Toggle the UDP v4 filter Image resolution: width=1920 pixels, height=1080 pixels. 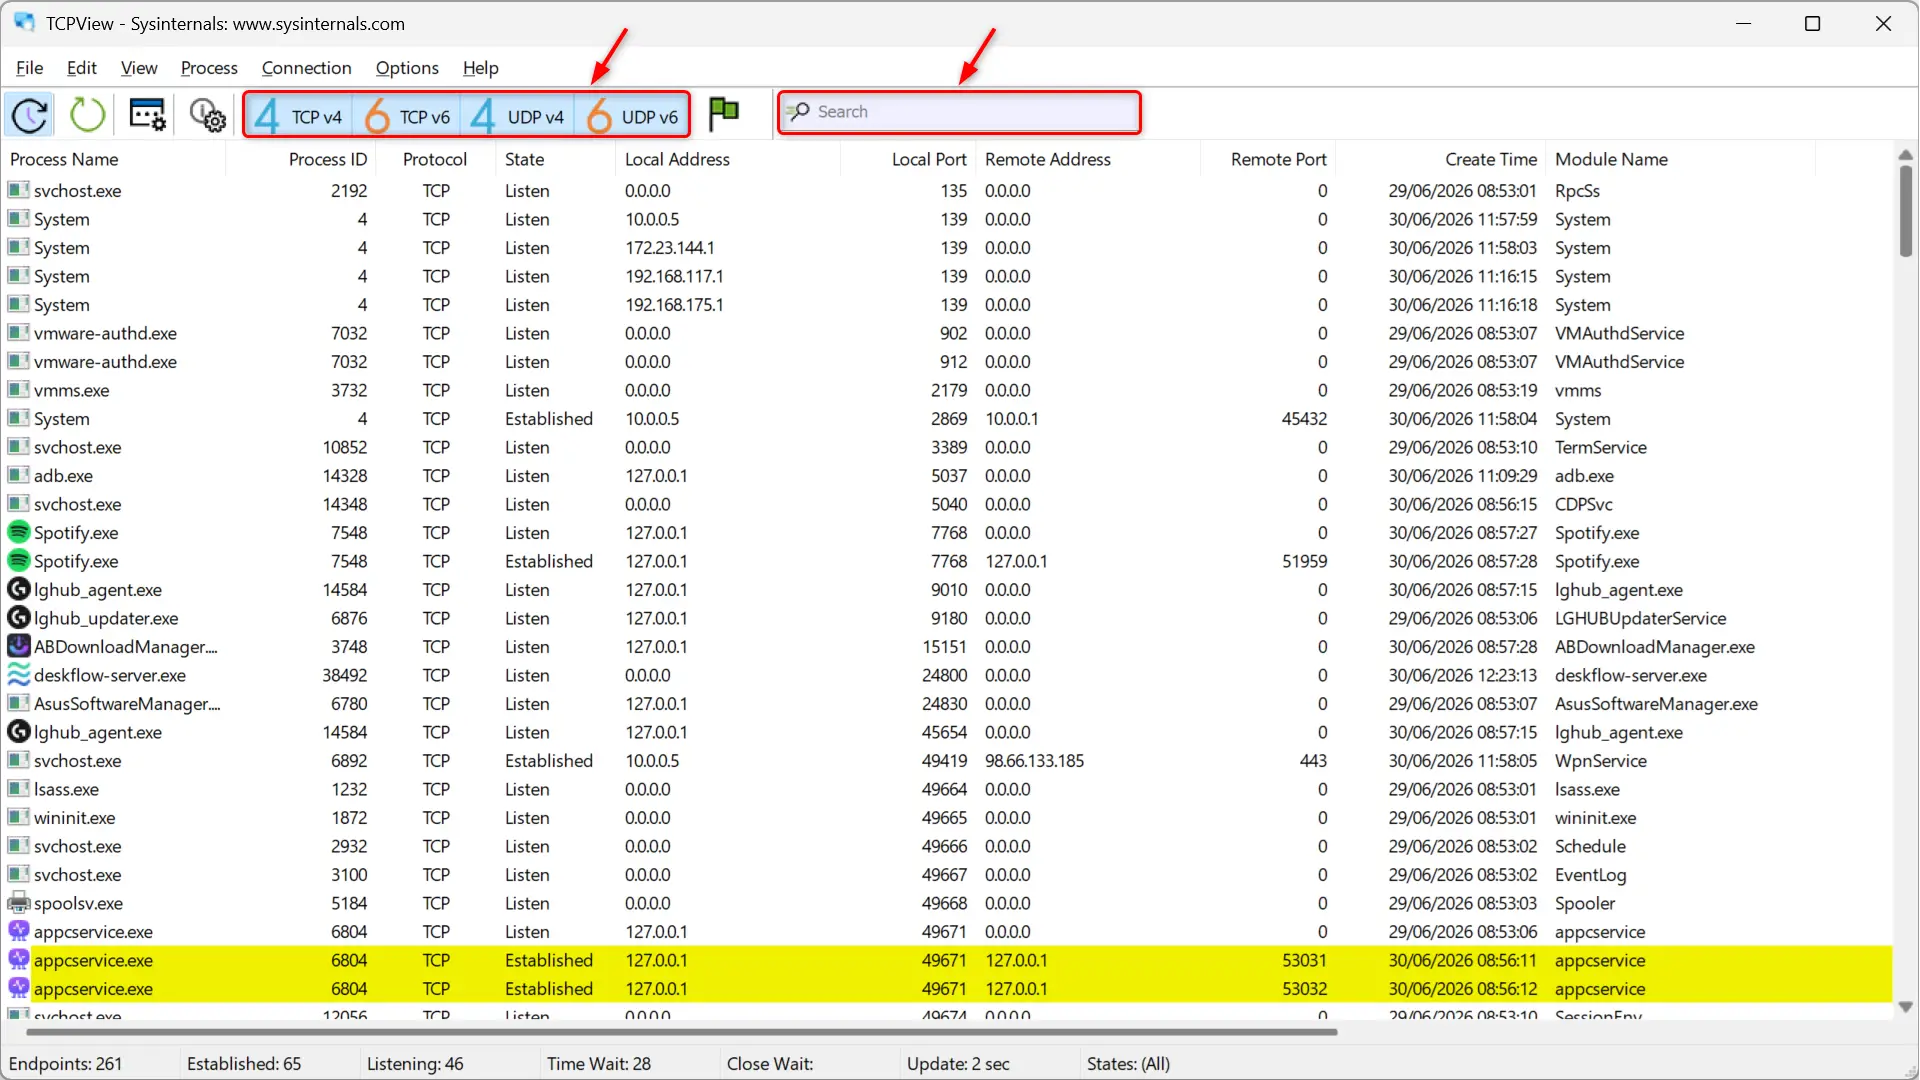pos(518,116)
